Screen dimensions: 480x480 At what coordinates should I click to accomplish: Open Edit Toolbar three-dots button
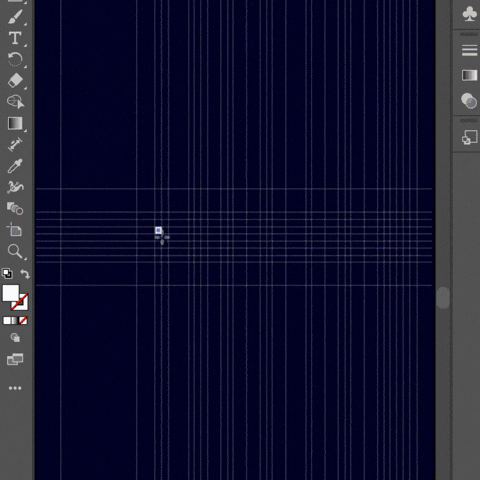(x=15, y=388)
